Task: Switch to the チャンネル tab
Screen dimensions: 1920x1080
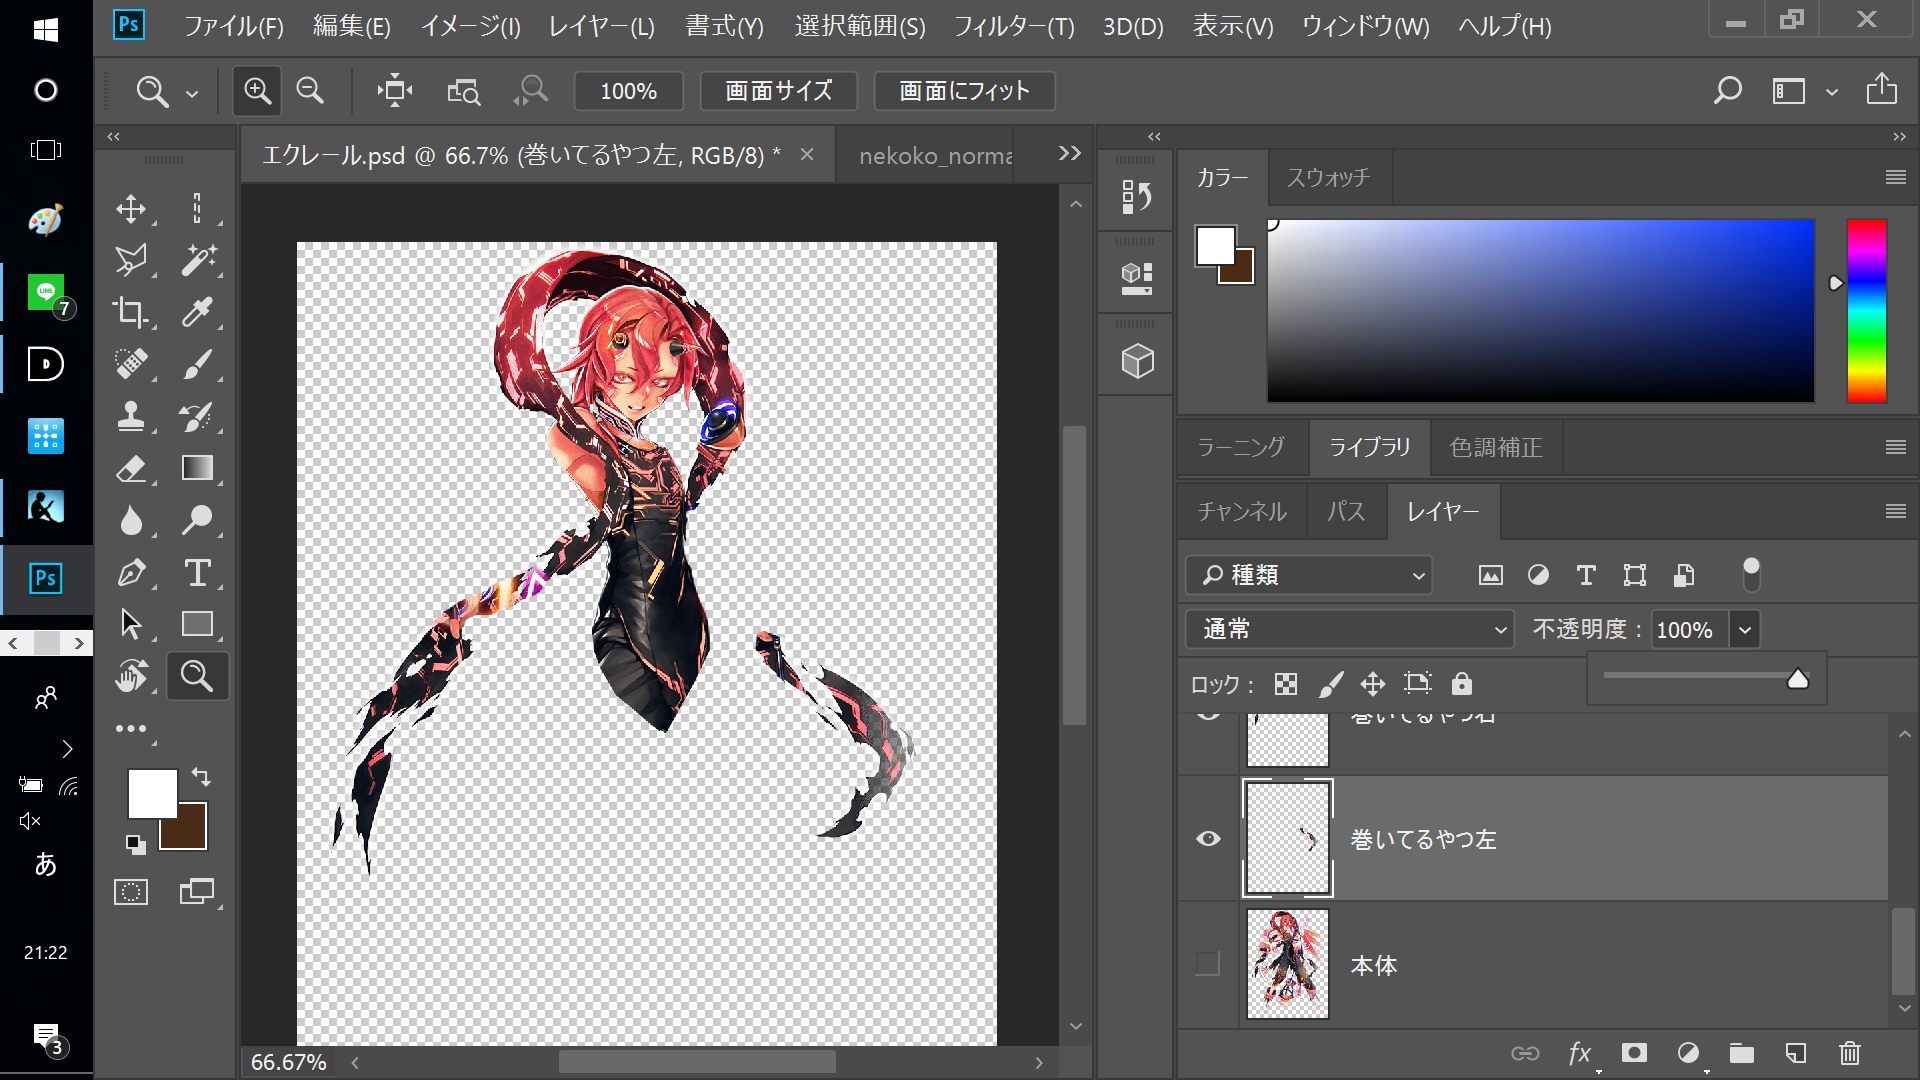Action: point(1242,511)
